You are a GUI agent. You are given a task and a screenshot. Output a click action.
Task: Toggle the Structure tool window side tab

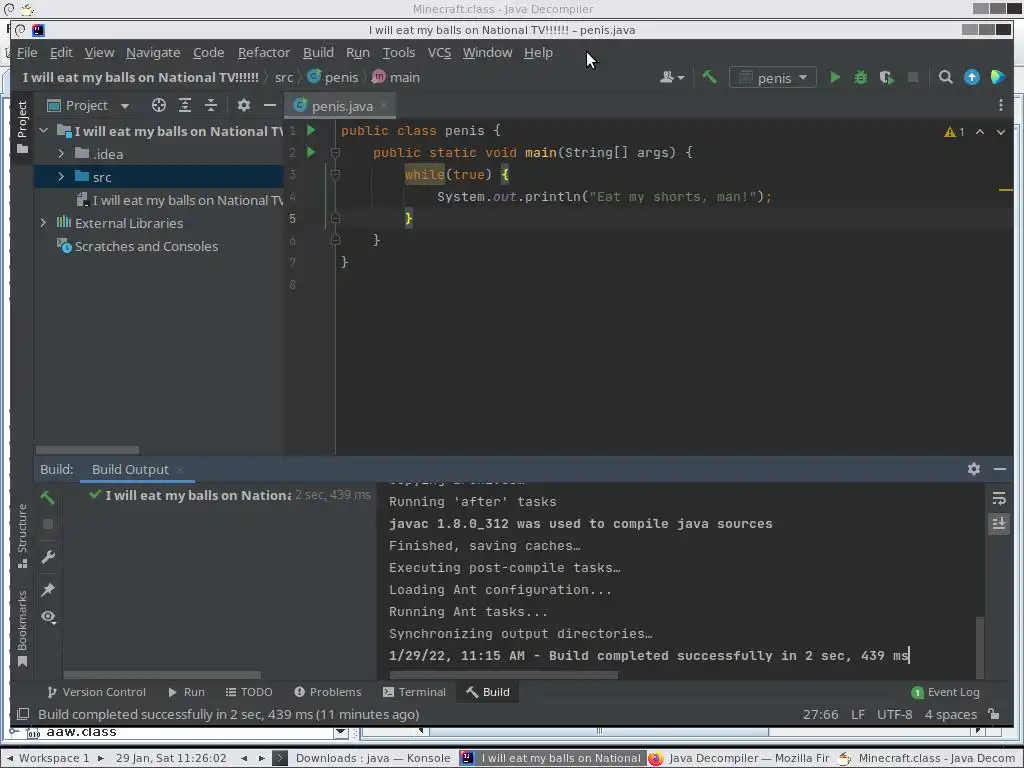pyautogui.click(x=22, y=536)
